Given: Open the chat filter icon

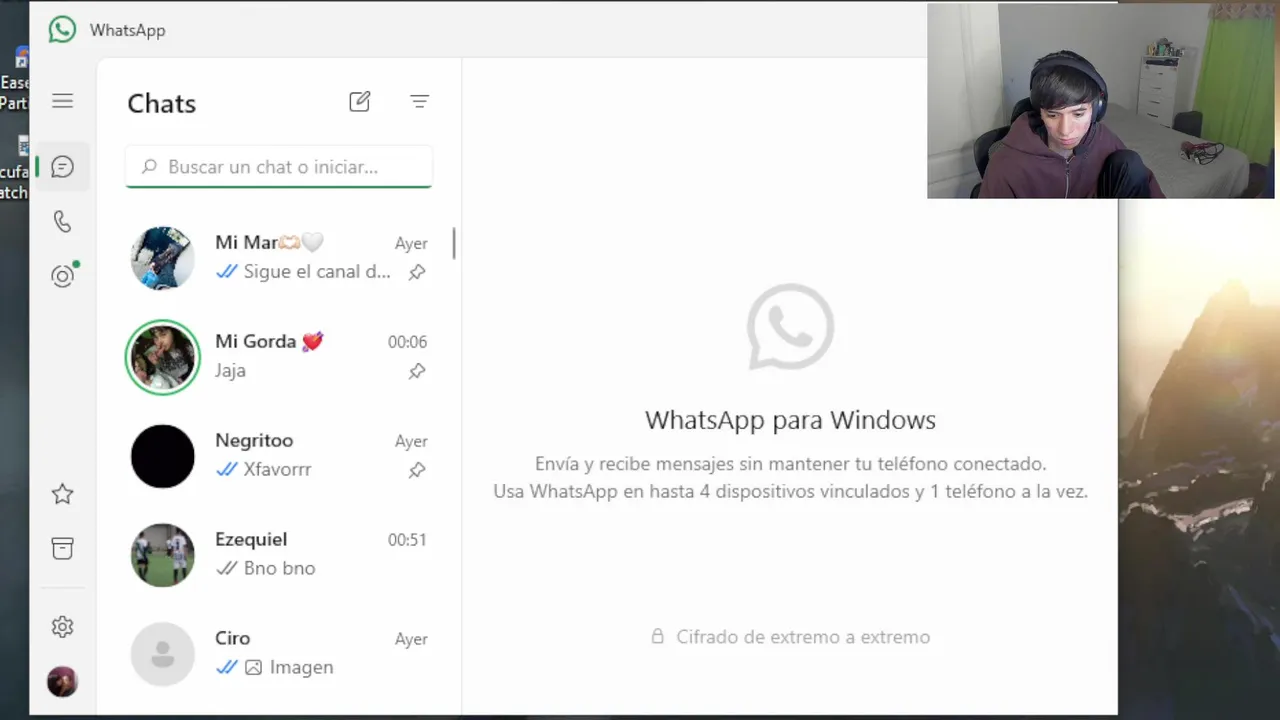Looking at the screenshot, I should click(x=420, y=101).
